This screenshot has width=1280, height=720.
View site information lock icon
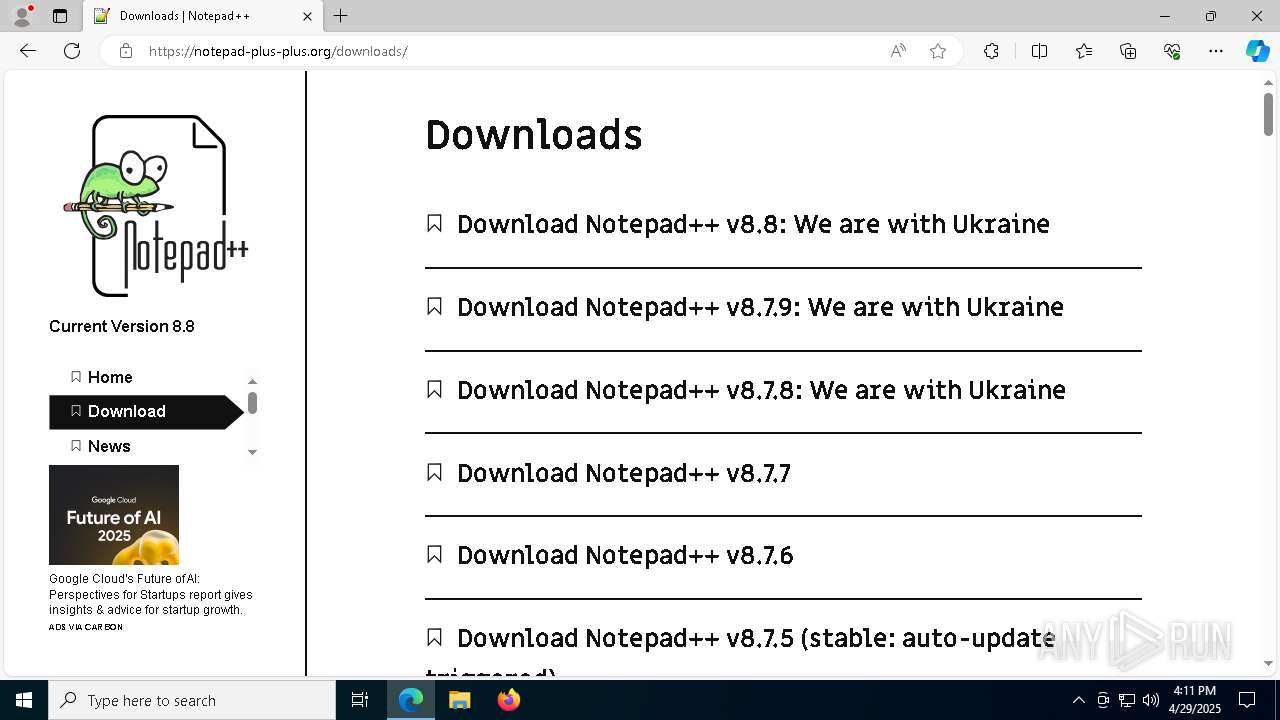tap(126, 51)
